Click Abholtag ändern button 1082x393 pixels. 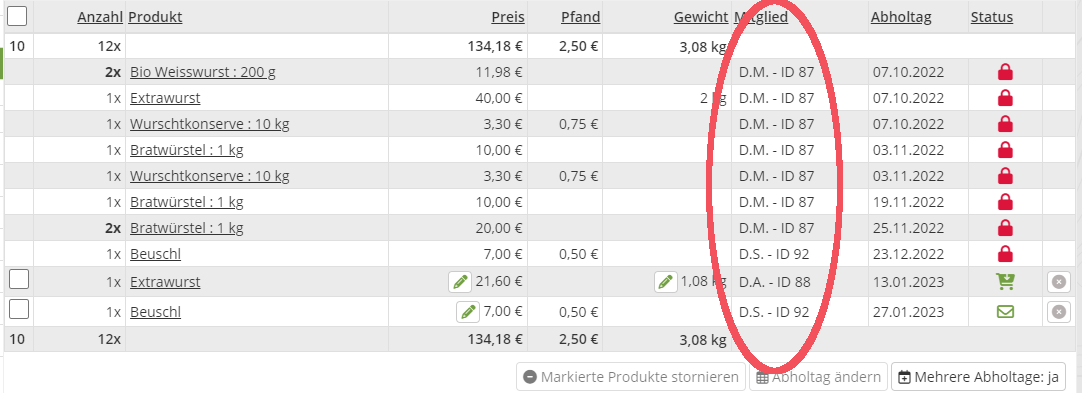tap(818, 377)
